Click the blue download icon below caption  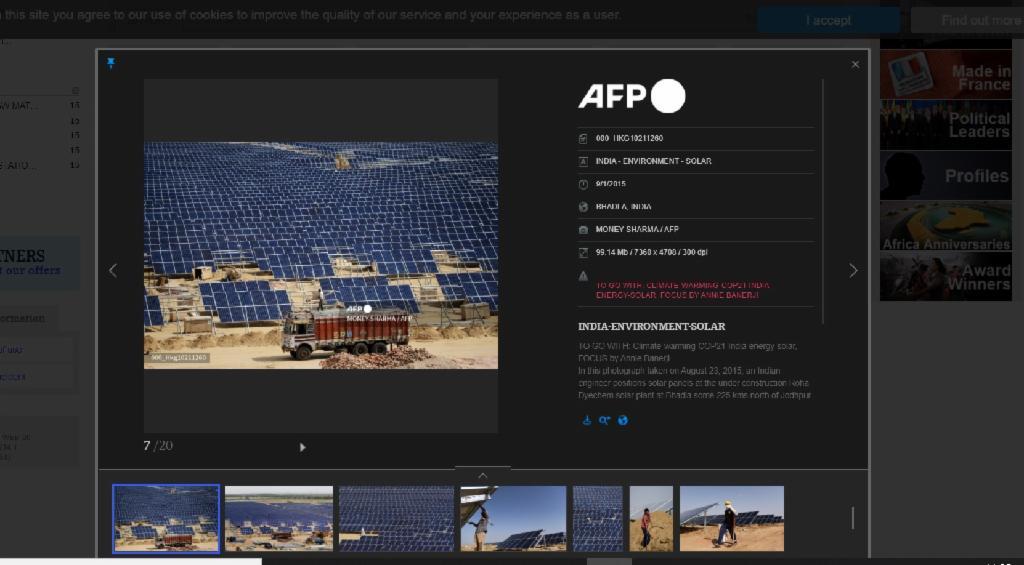587,420
